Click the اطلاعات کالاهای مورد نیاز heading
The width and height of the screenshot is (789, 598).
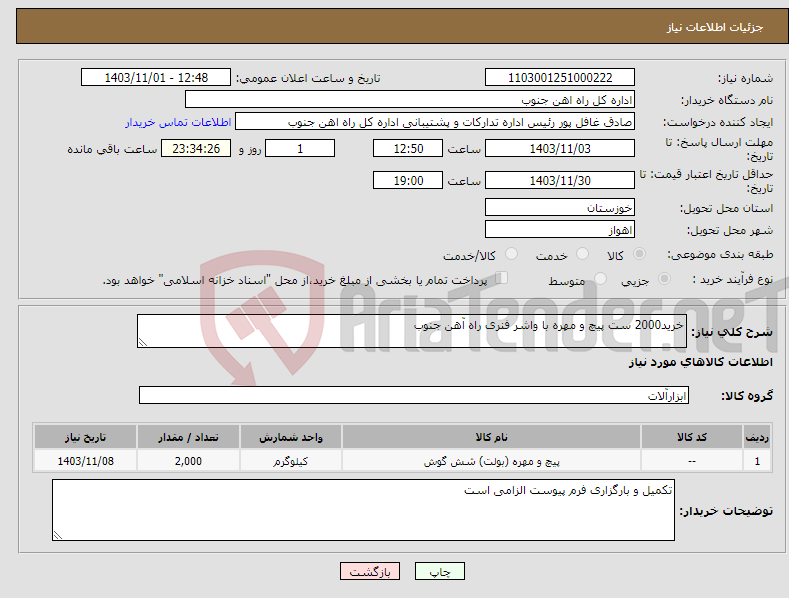tap(700, 362)
